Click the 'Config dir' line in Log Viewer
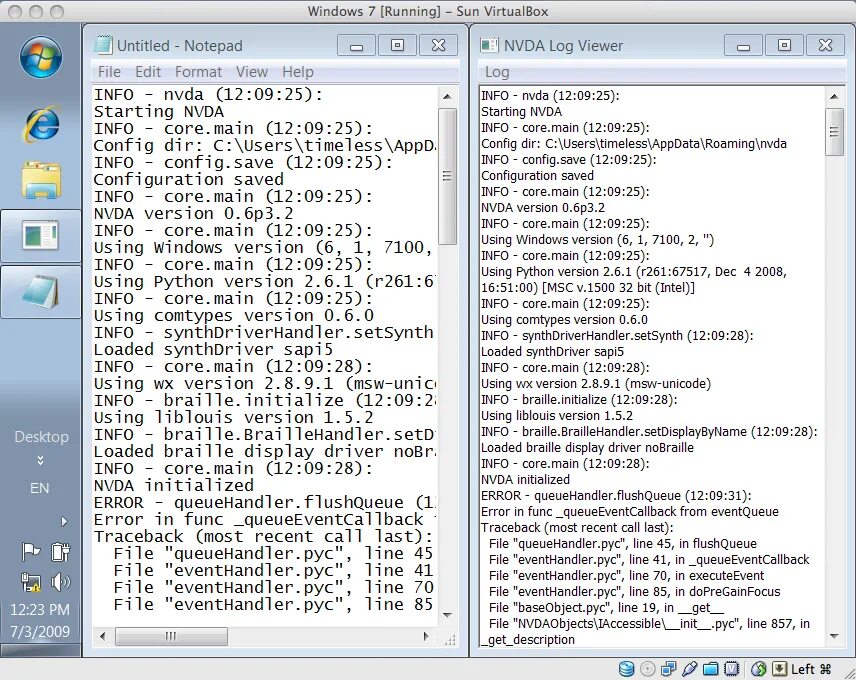Image resolution: width=856 pixels, height=680 pixels. click(634, 144)
